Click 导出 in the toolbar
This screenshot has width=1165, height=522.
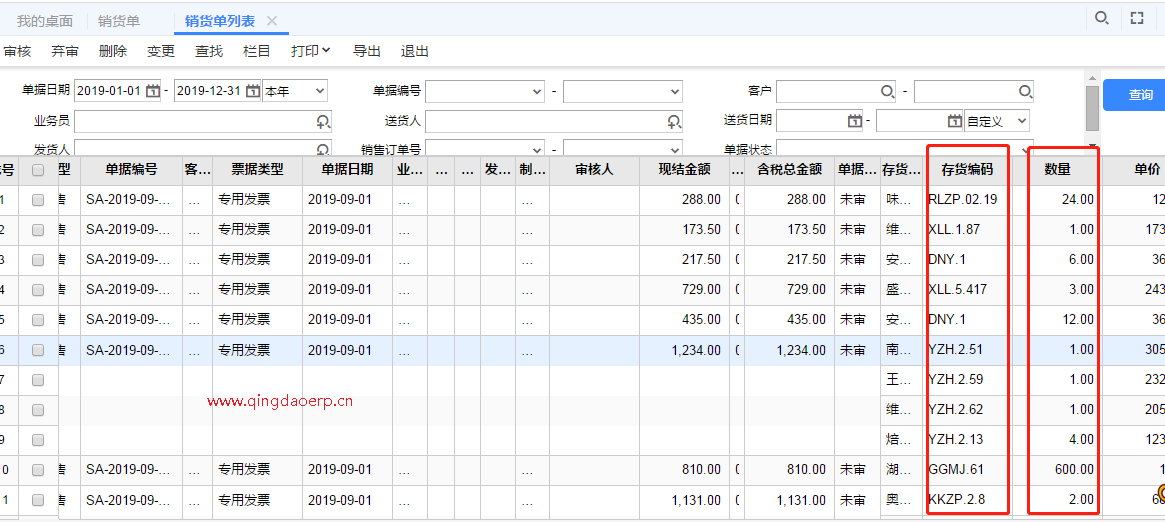pyautogui.click(x=367, y=51)
